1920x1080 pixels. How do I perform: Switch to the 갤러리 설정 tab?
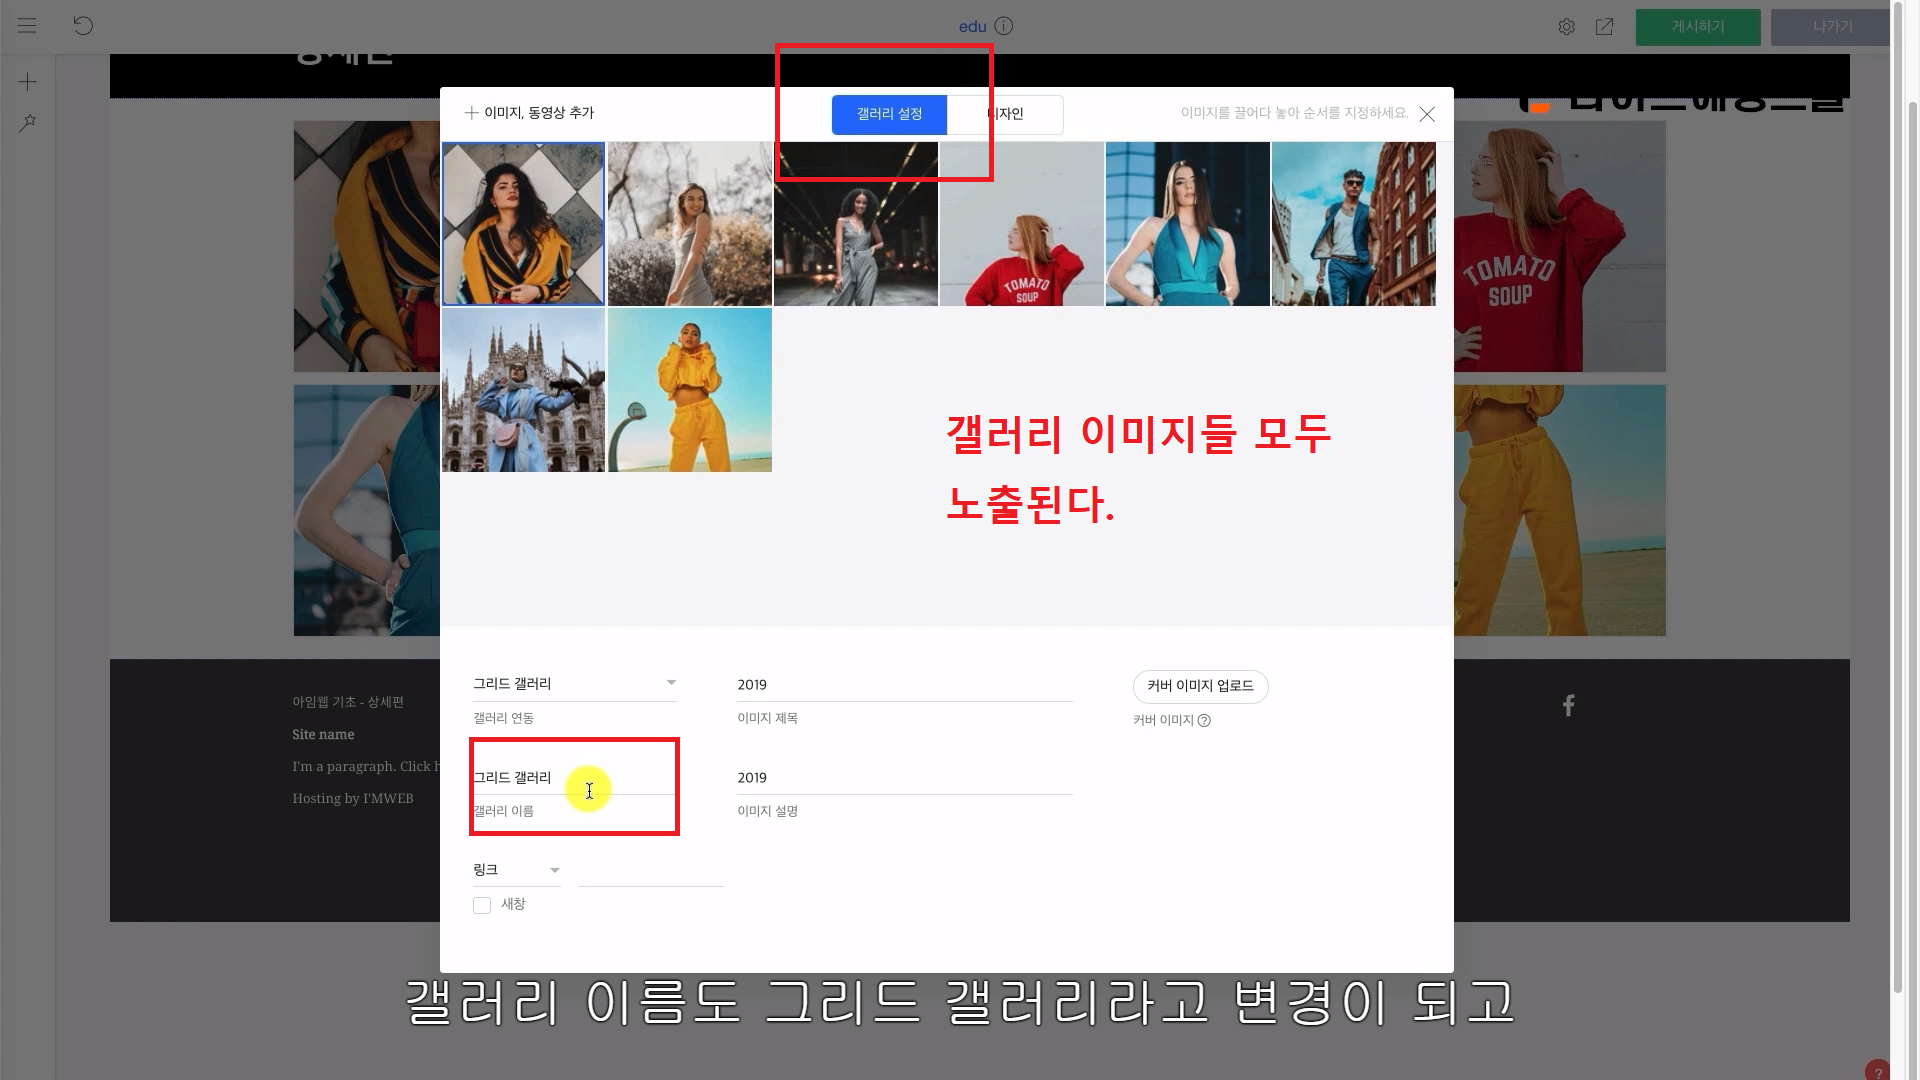[889, 114]
